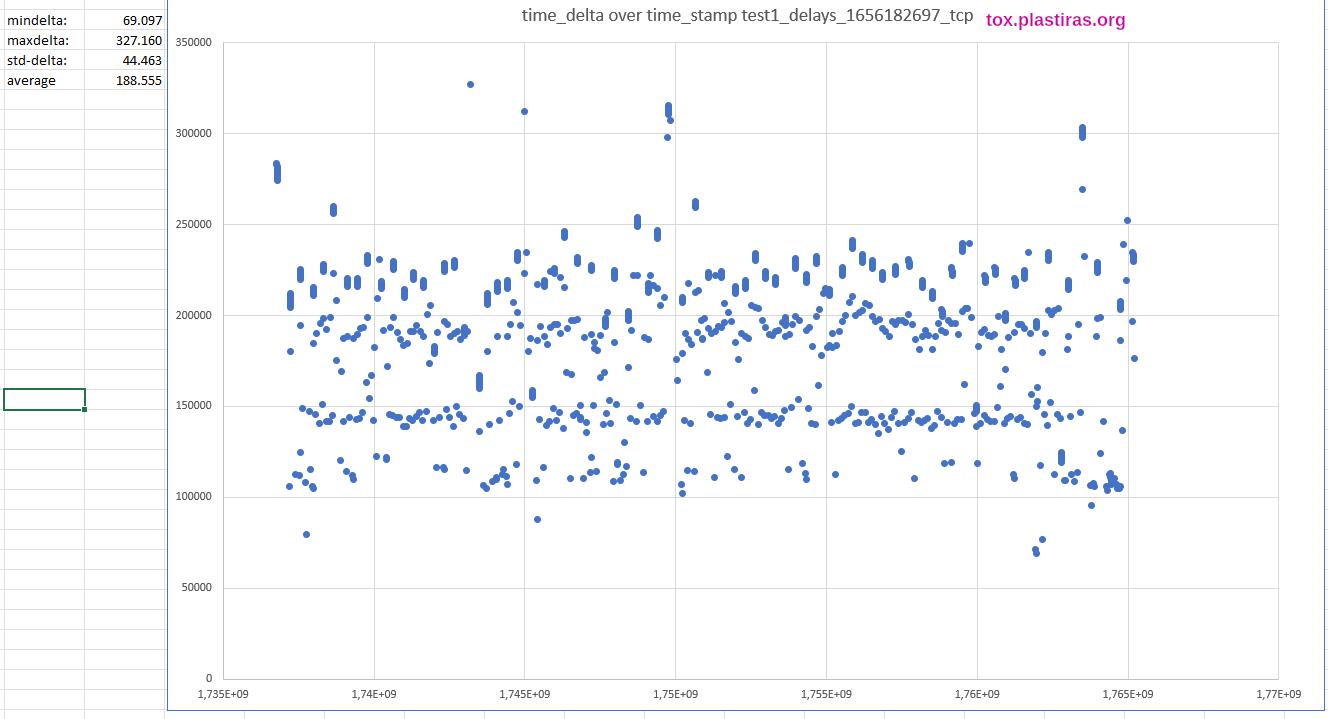Click the highest outlier data point near 327000
This screenshot has width=1328, height=719.
469,83
